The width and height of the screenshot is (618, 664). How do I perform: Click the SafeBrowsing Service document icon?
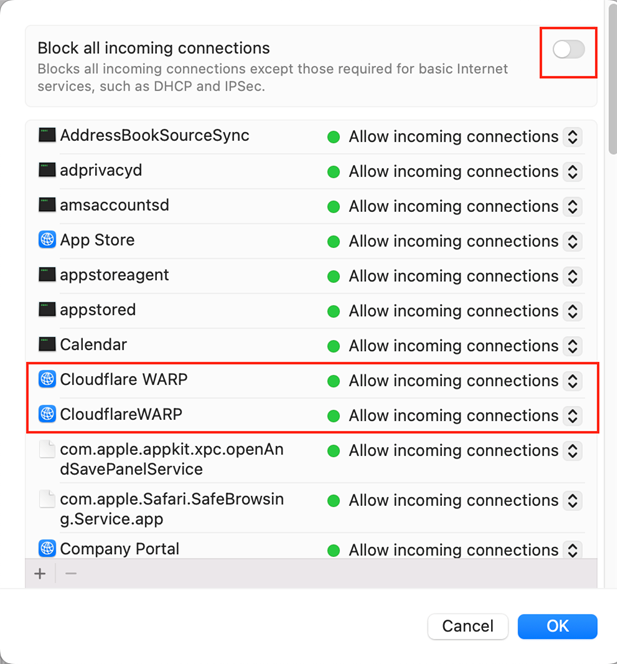(47, 499)
